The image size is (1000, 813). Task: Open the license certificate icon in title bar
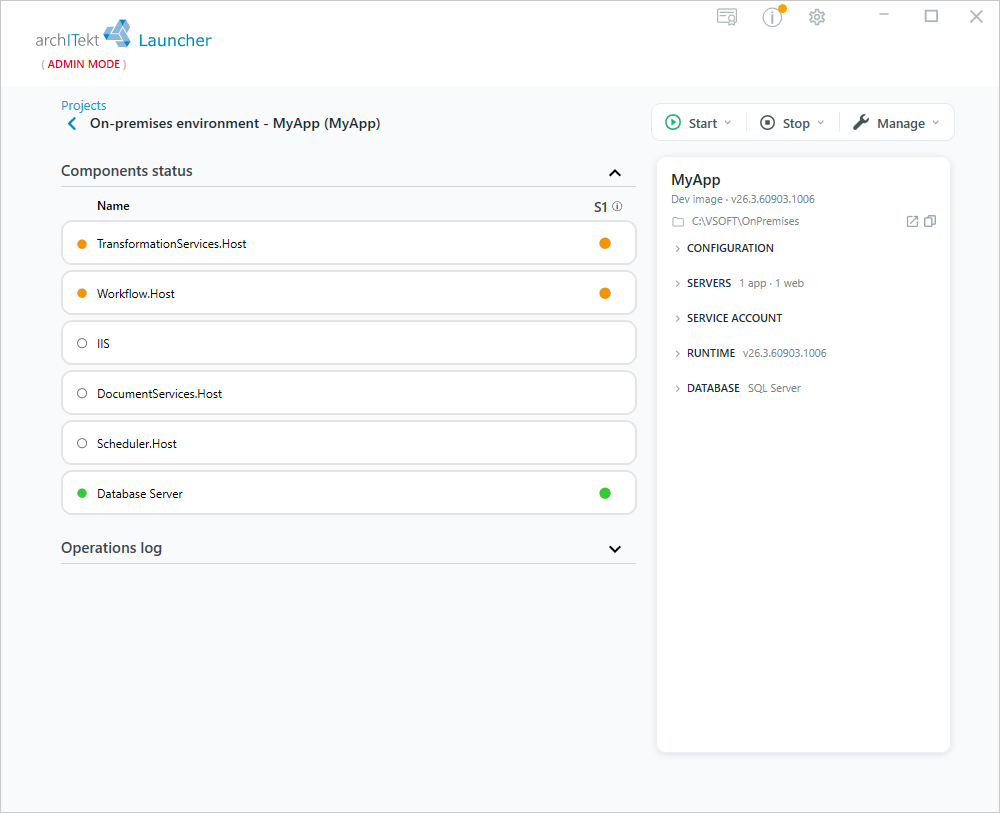tap(727, 17)
